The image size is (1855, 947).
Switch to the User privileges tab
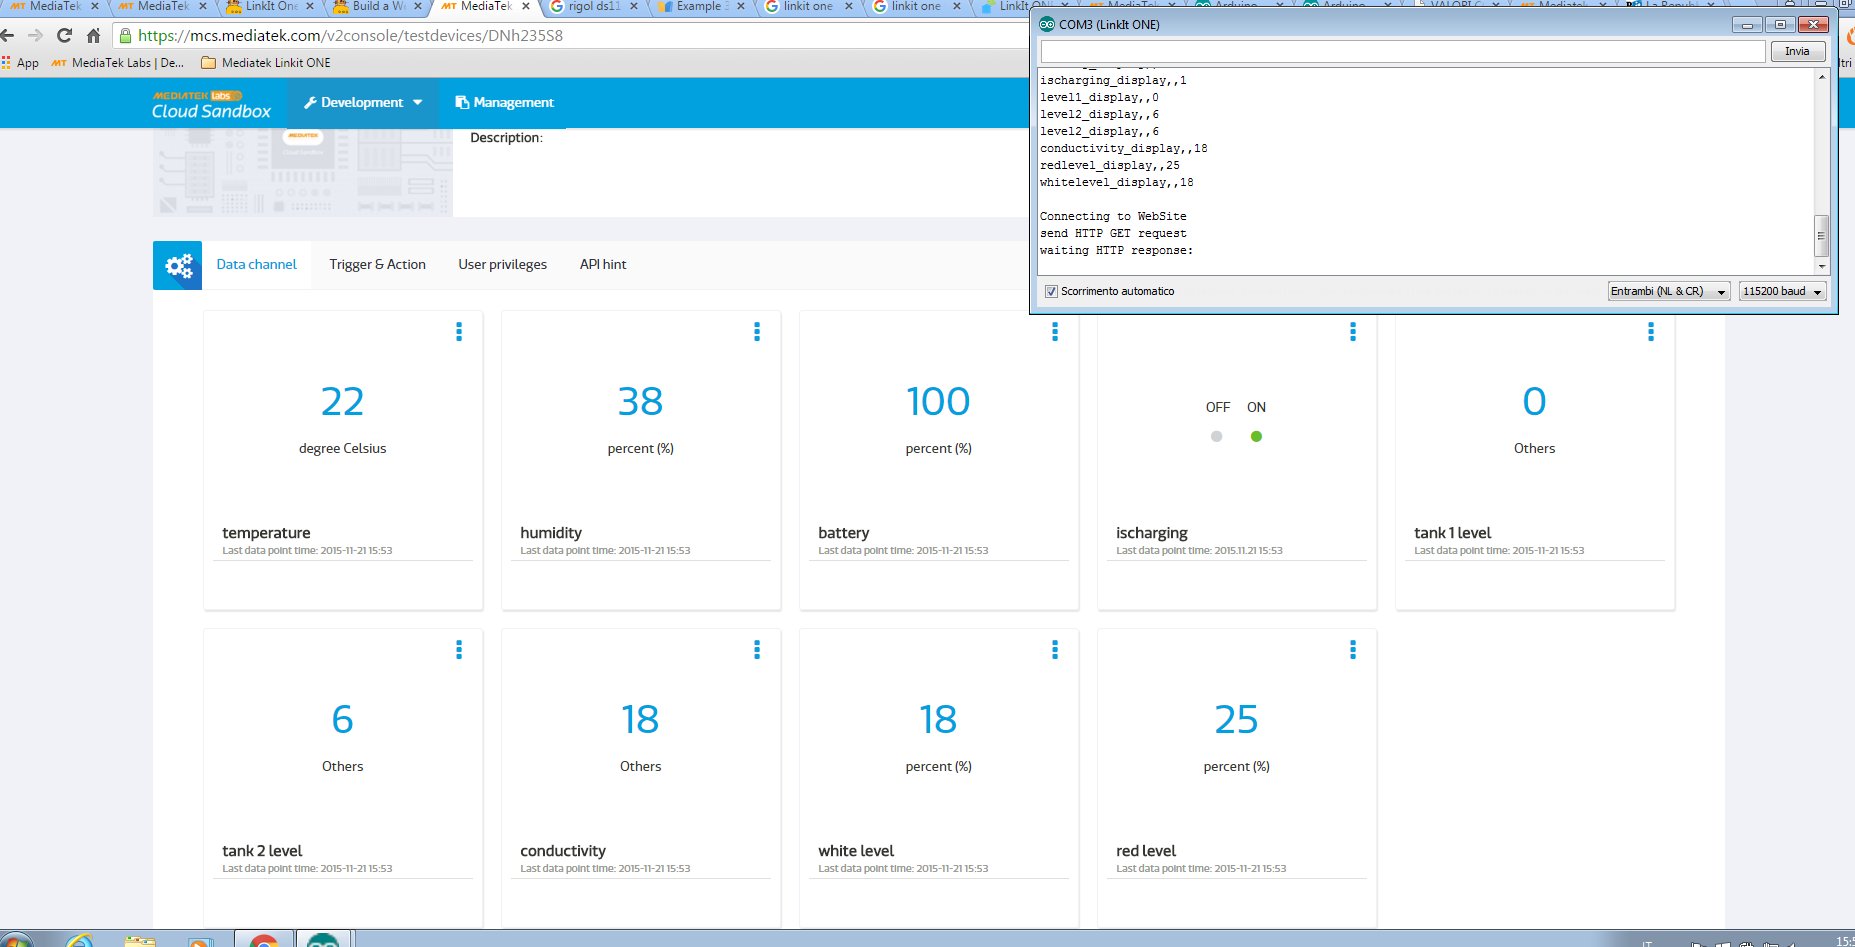click(x=503, y=265)
